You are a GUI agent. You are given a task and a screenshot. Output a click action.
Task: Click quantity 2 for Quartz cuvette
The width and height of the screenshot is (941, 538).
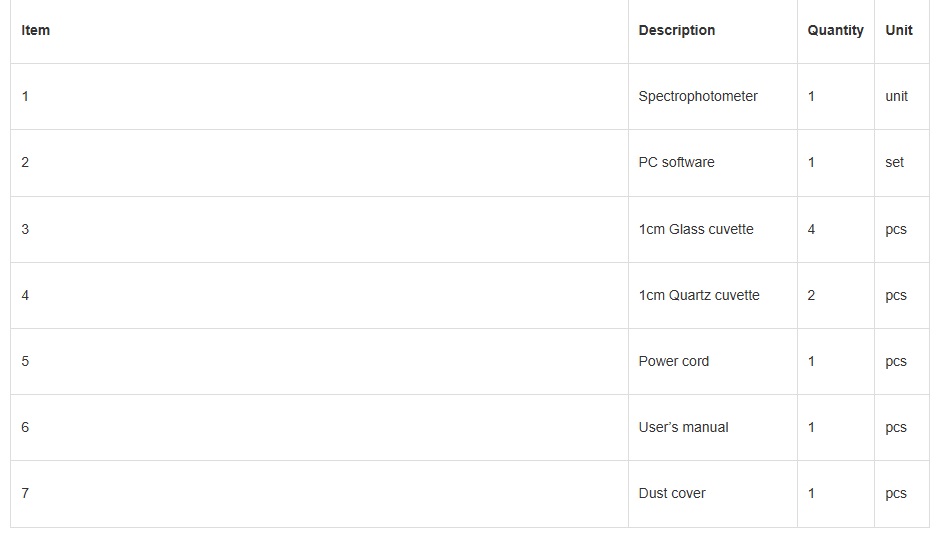pos(811,295)
